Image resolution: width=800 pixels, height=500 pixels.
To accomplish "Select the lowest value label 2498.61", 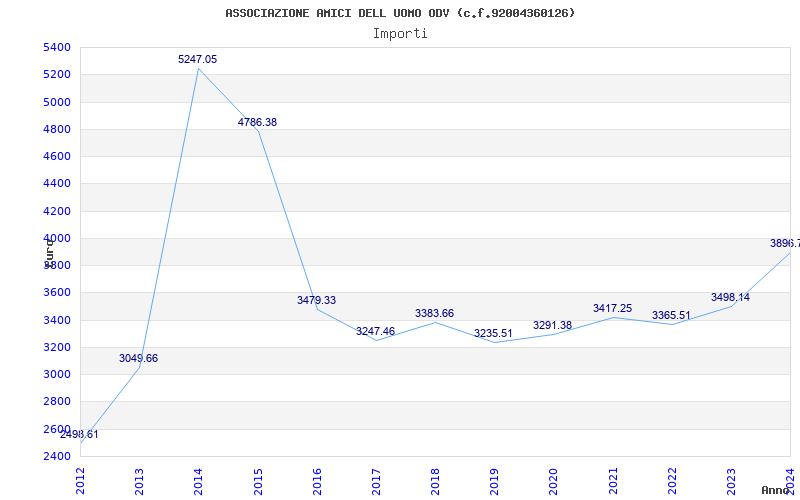I will click(x=79, y=435).
